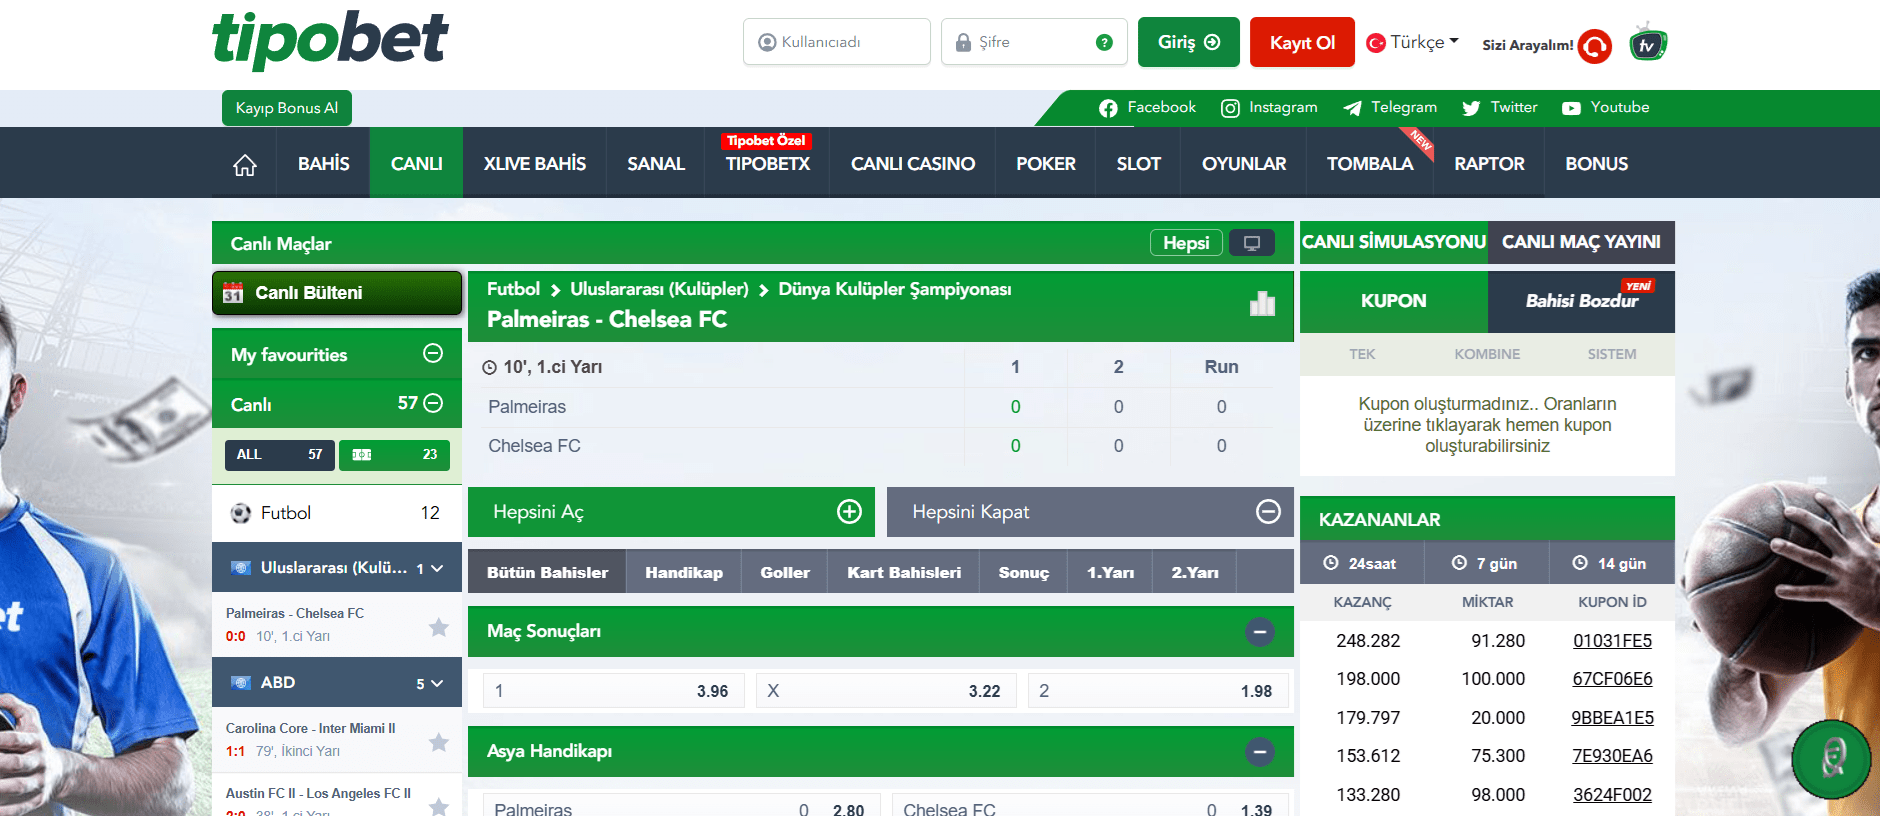Click the home icon in navigation bar
Image resolution: width=1880 pixels, height=816 pixels.
(x=245, y=165)
